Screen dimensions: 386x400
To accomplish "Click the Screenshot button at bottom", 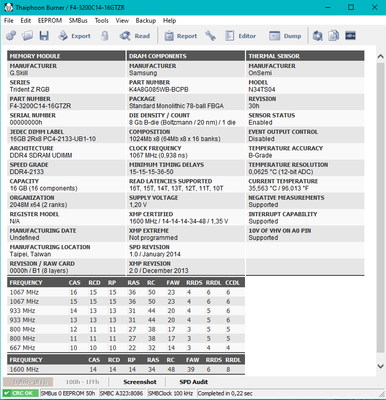I will tap(140, 382).
